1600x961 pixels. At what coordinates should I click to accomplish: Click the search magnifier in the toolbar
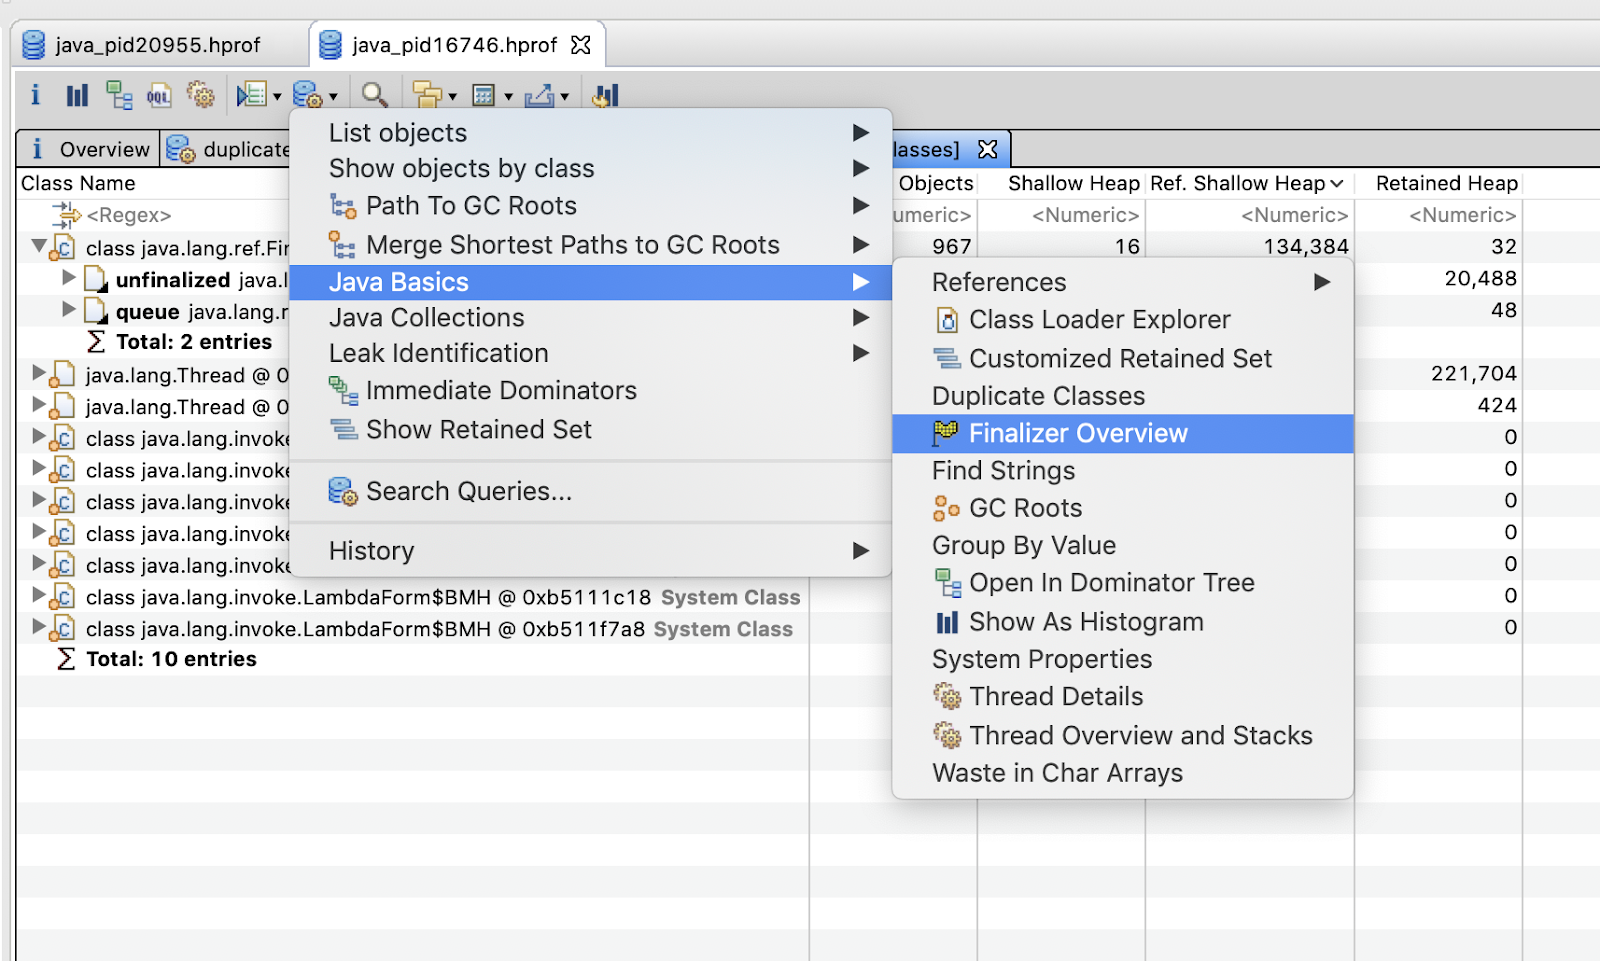(374, 94)
